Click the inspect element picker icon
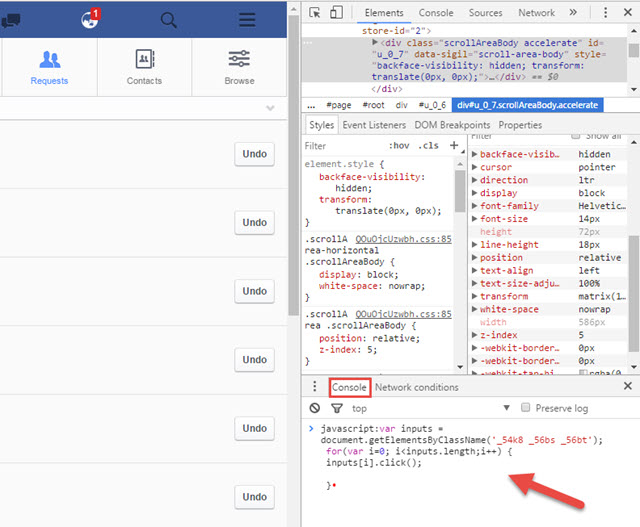Image resolution: width=640 pixels, height=527 pixels. [x=314, y=13]
